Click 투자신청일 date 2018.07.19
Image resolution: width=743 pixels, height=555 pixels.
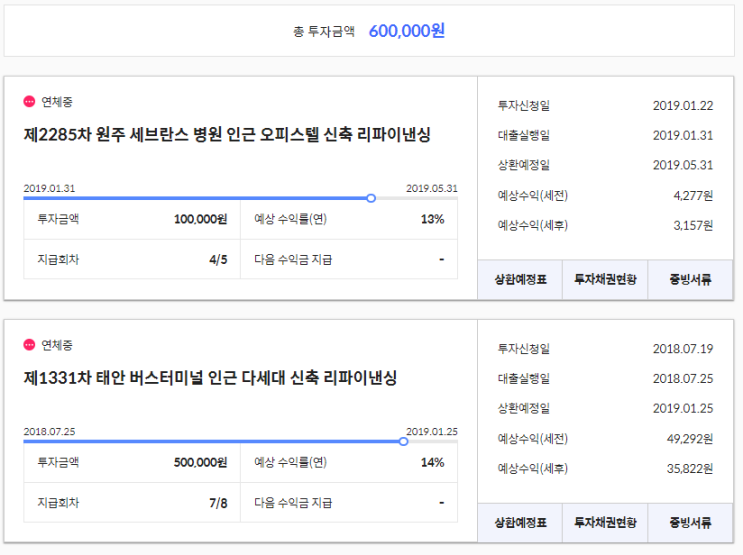tap(683, 348)
